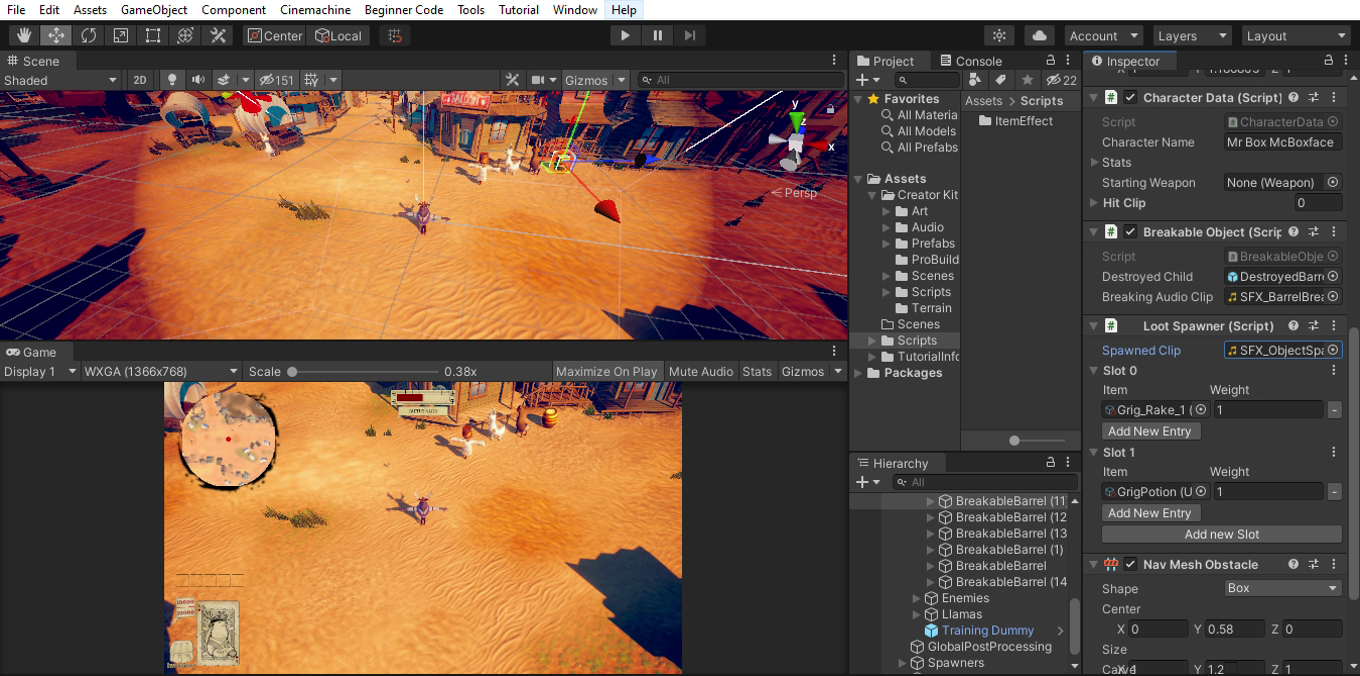This screenshot has width=1360, height=676.
Task: Expand the Stats foldout
Action: click(1094, 163)
